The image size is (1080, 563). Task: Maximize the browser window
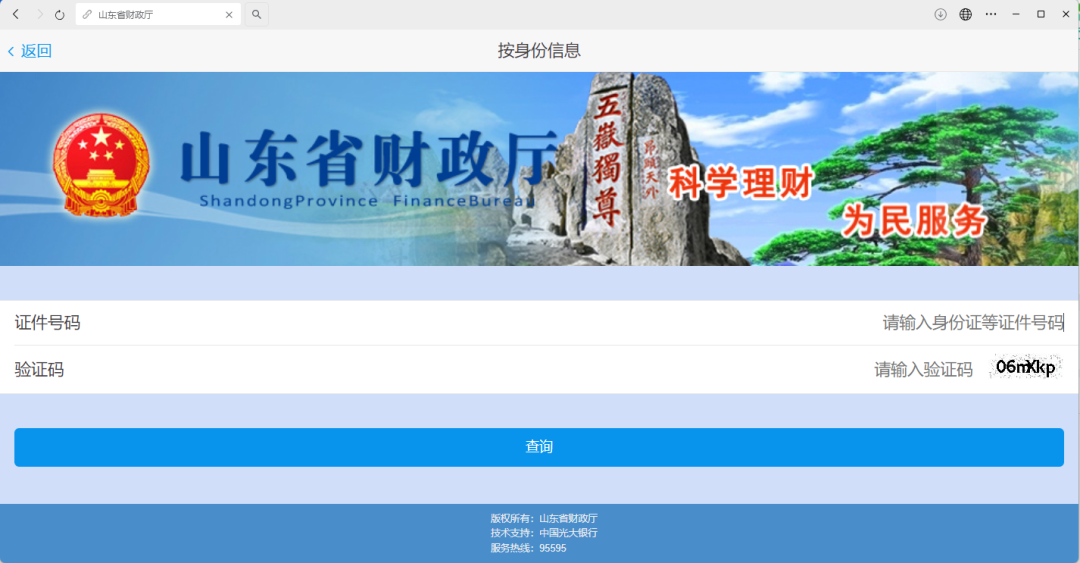(x=1041, y=15)
